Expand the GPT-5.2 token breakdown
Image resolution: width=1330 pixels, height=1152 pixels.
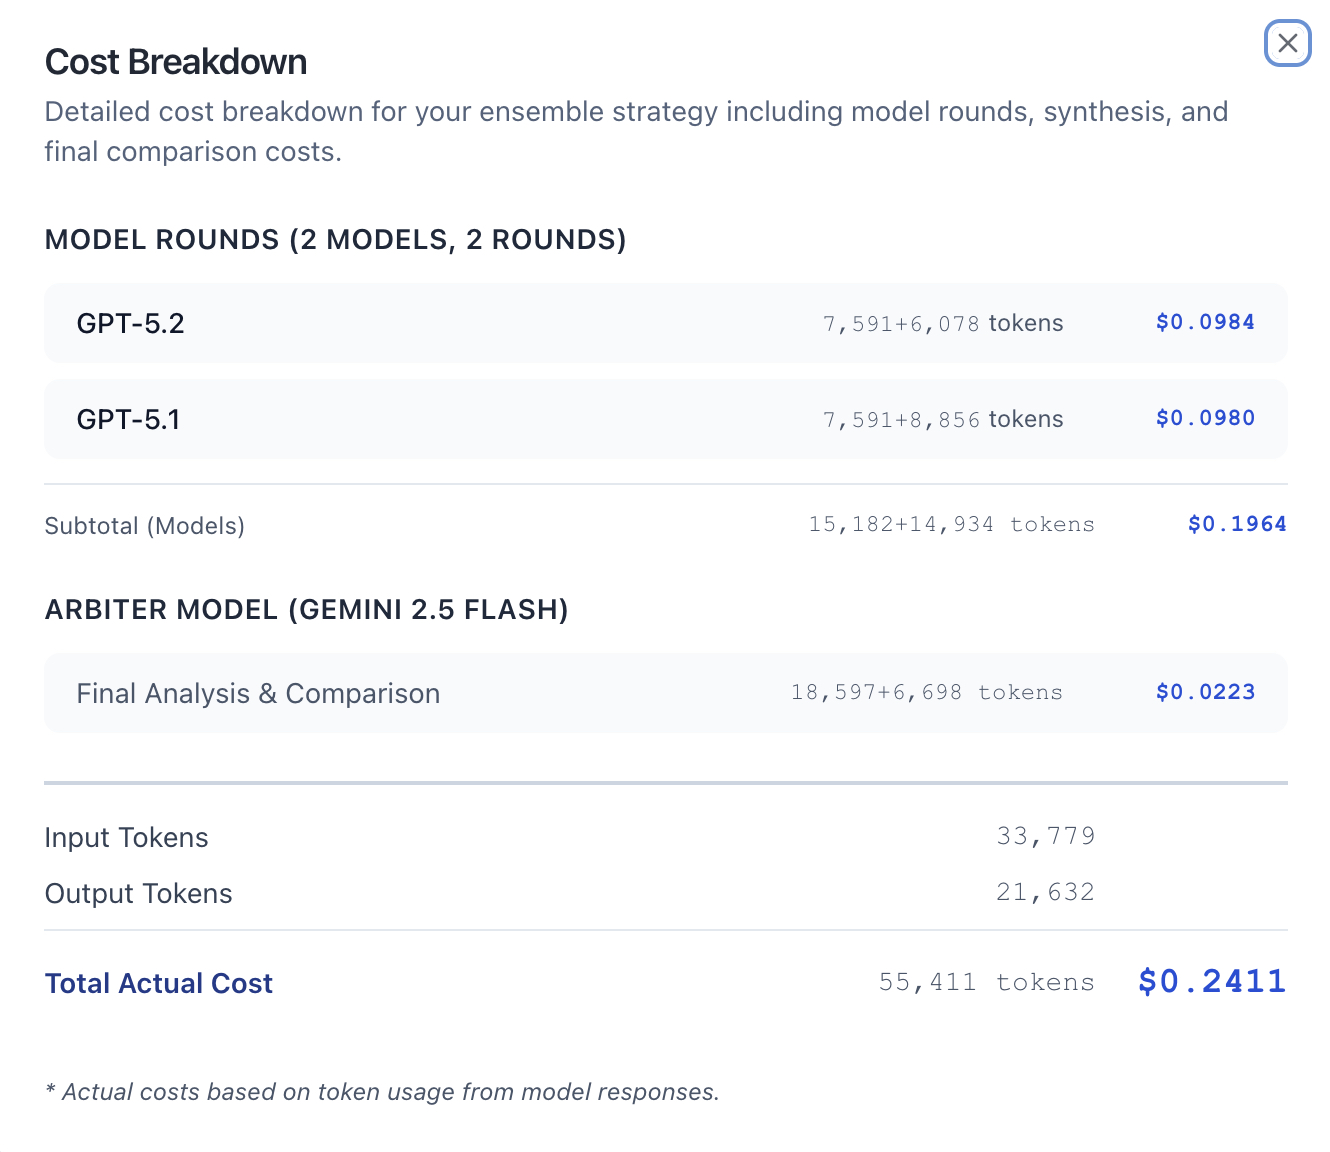pos(942,322)
